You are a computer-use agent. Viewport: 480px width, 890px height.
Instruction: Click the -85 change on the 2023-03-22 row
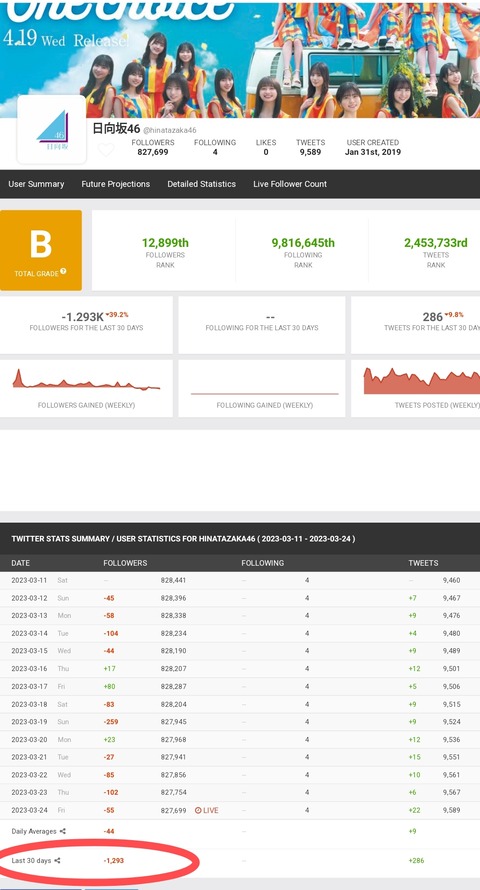[x=109, y=775]
